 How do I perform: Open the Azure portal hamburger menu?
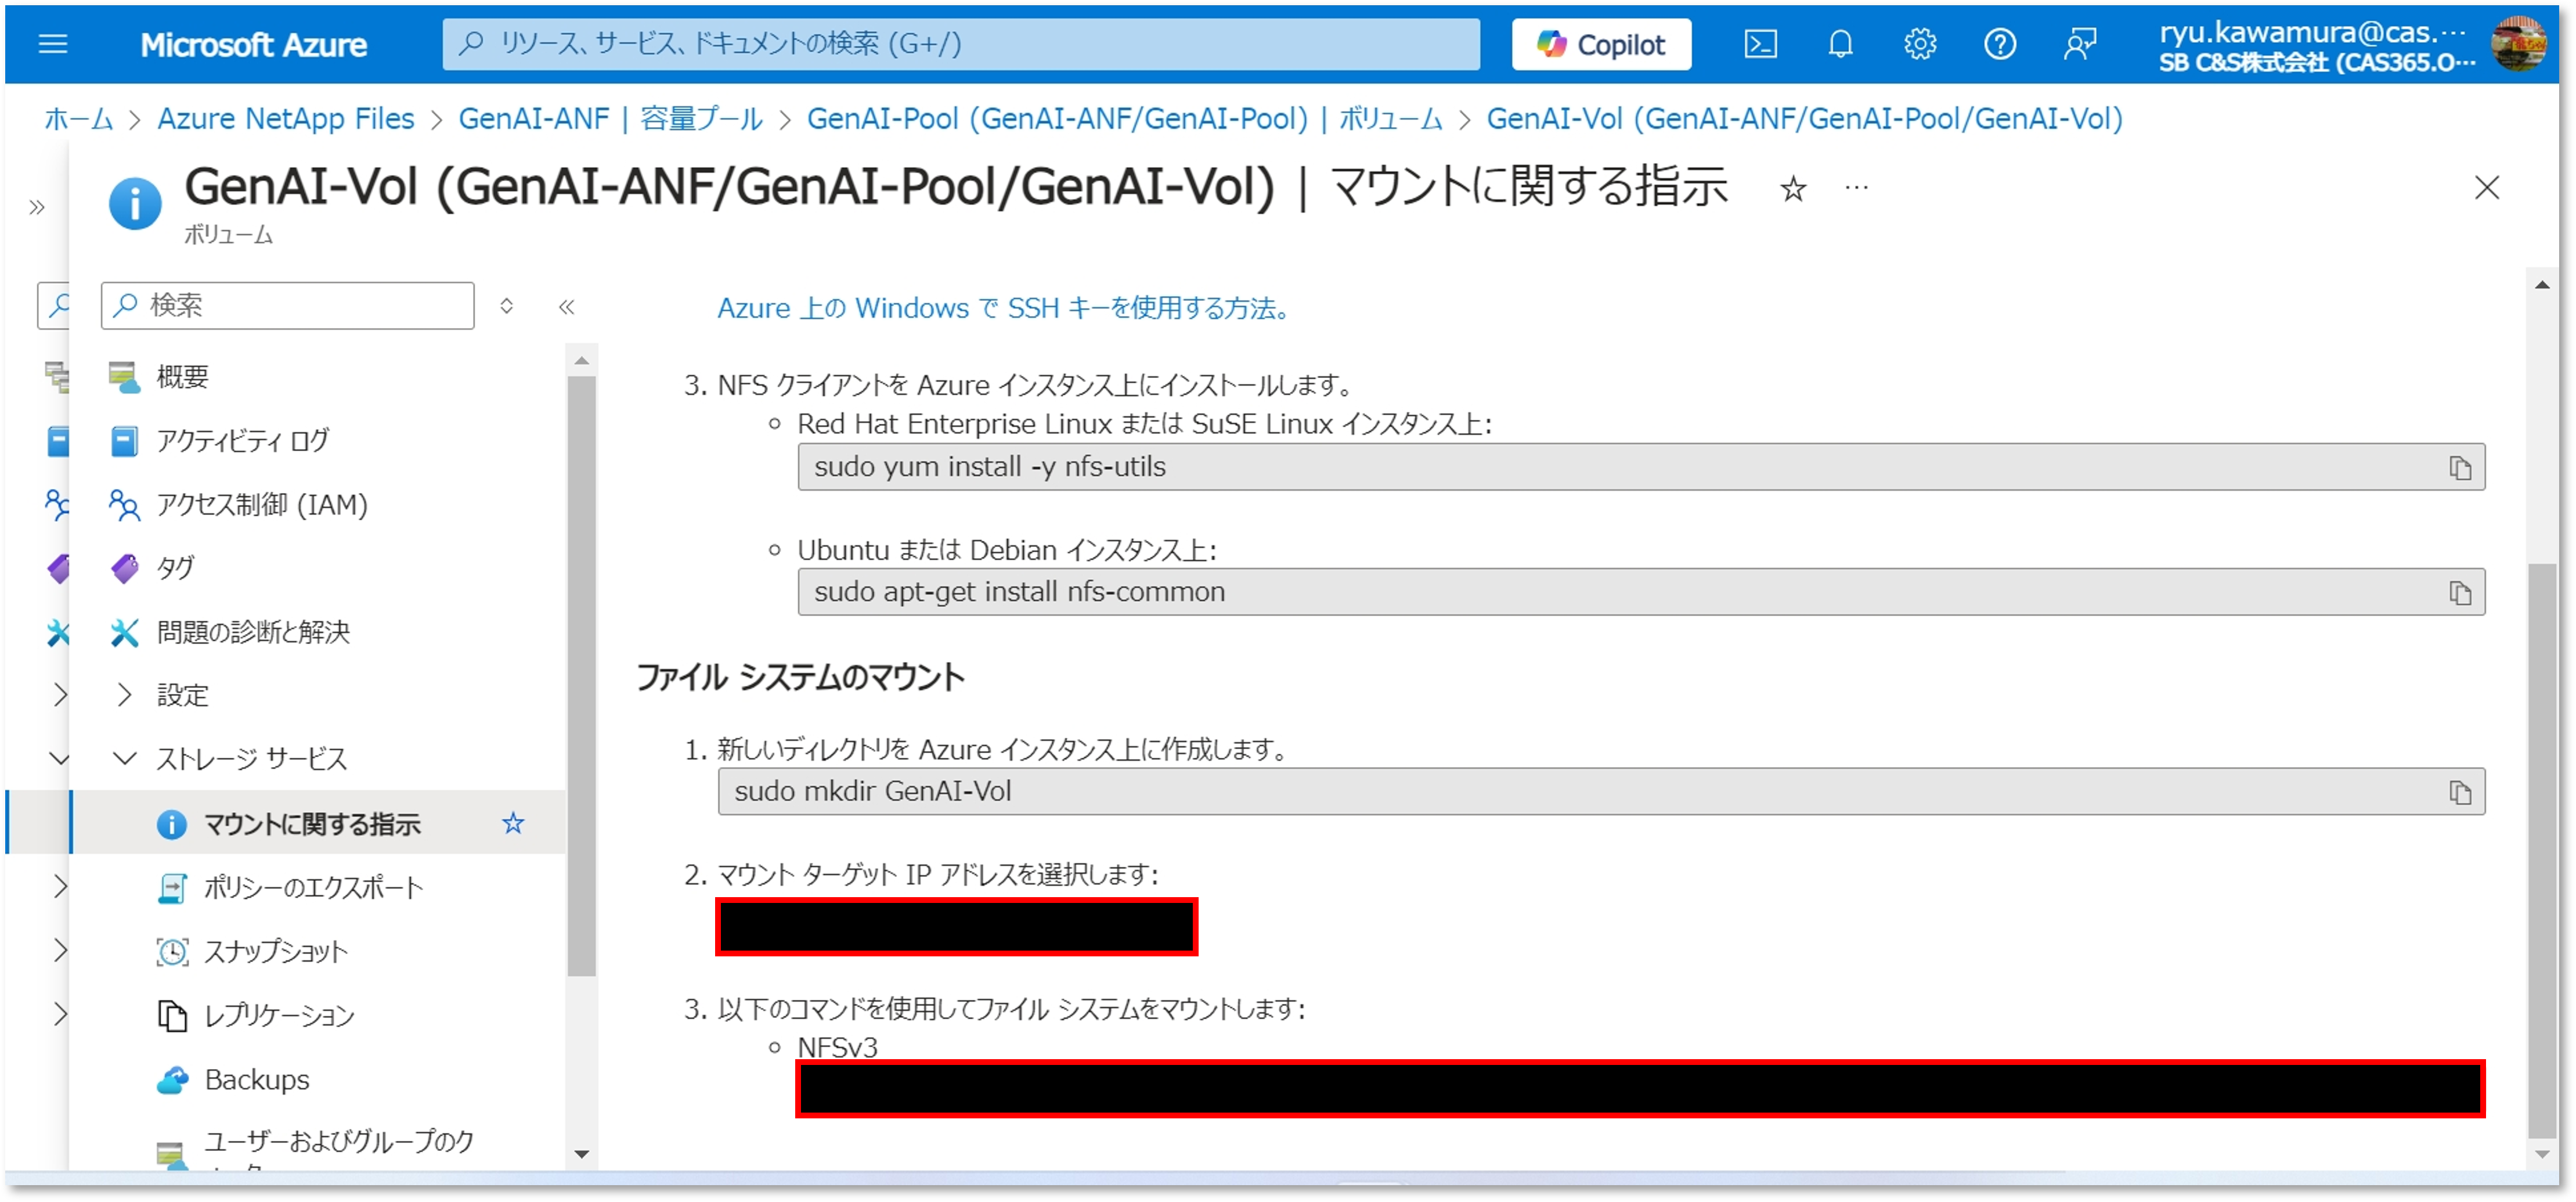tap(52, 44)
